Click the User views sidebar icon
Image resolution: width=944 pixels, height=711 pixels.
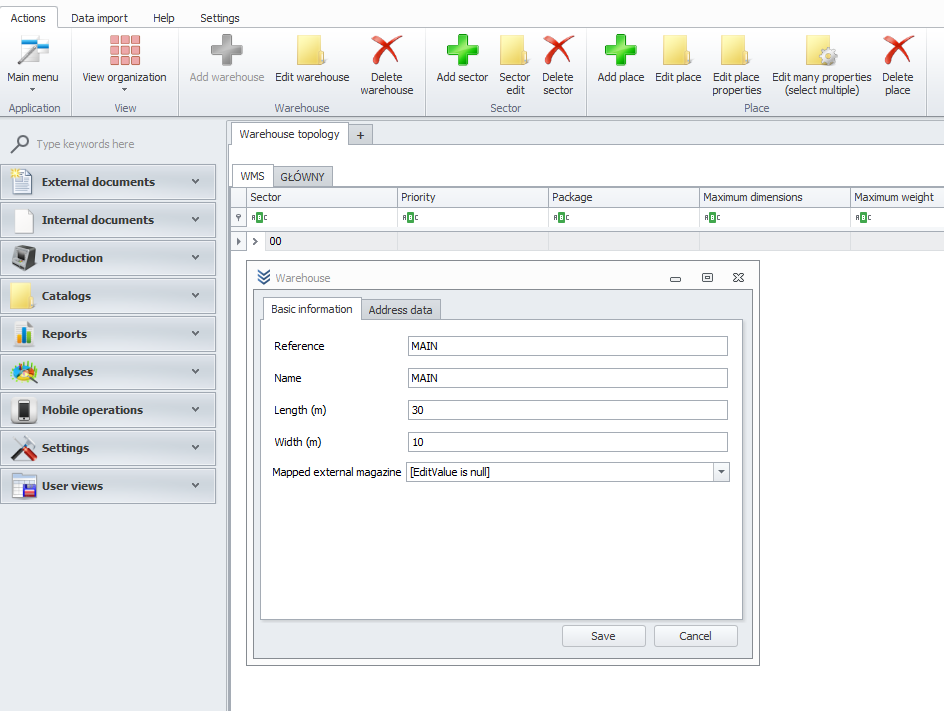click(x=25, y=486)
